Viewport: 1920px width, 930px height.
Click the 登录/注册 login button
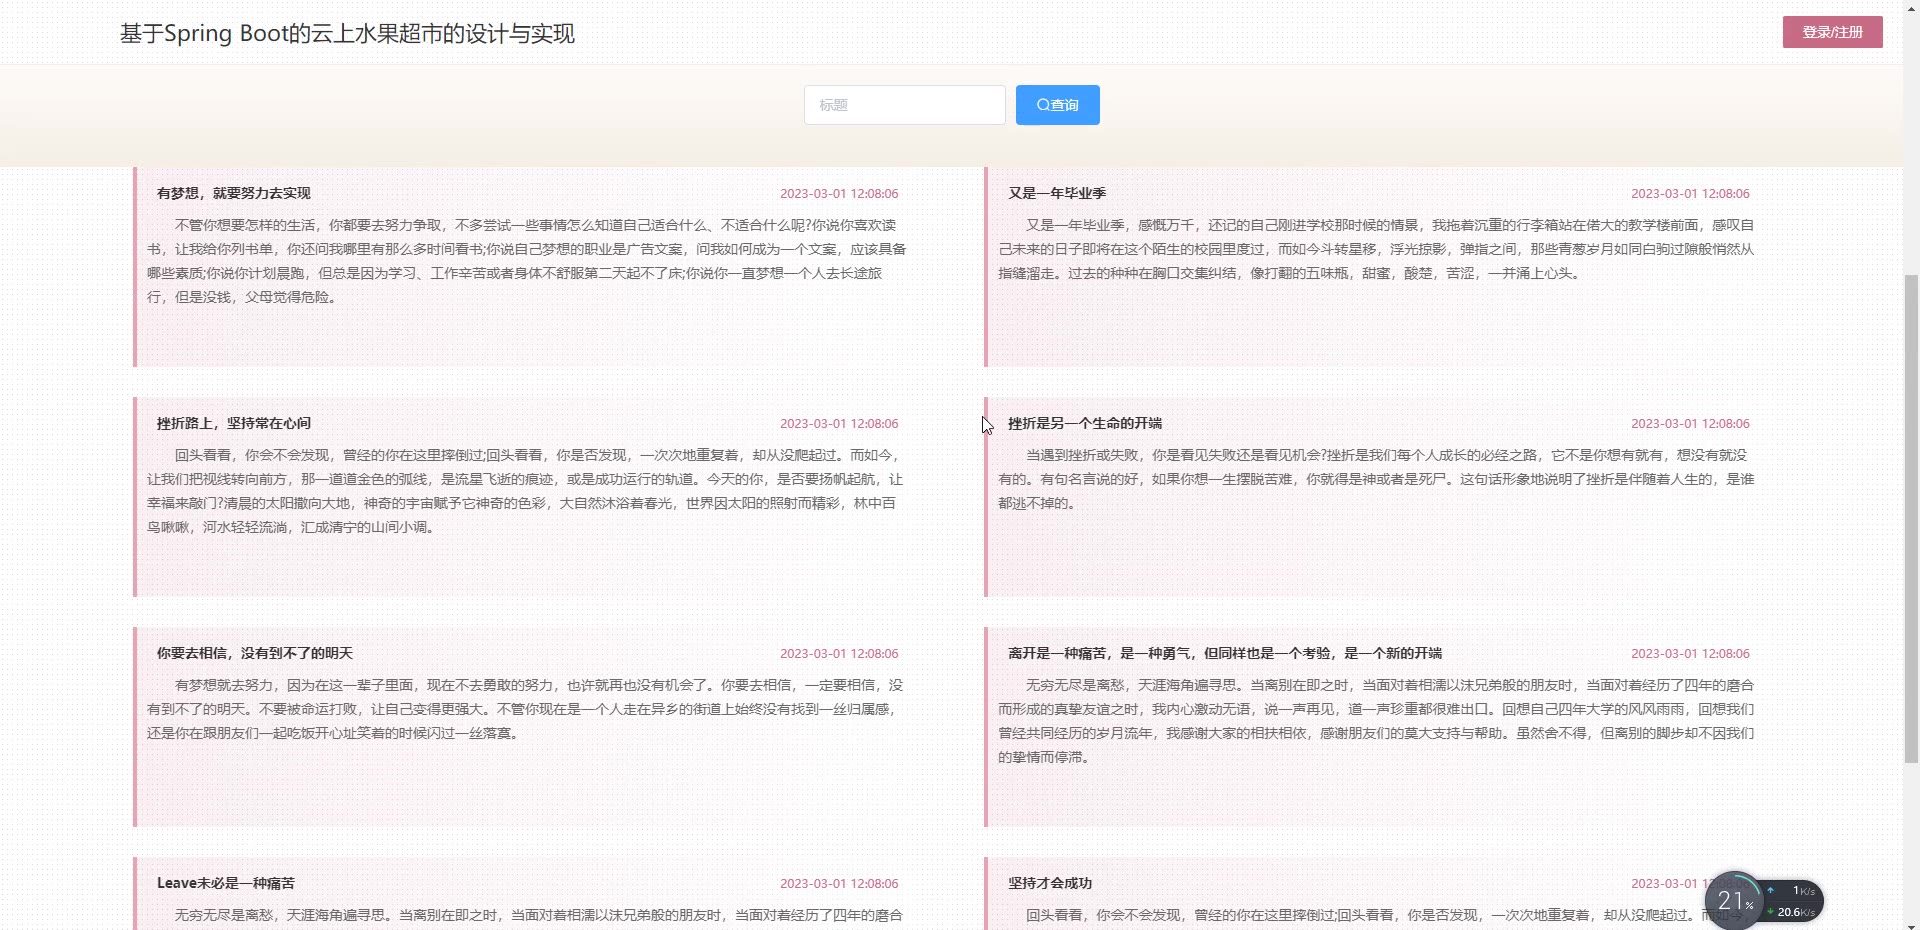point(1832,32)
